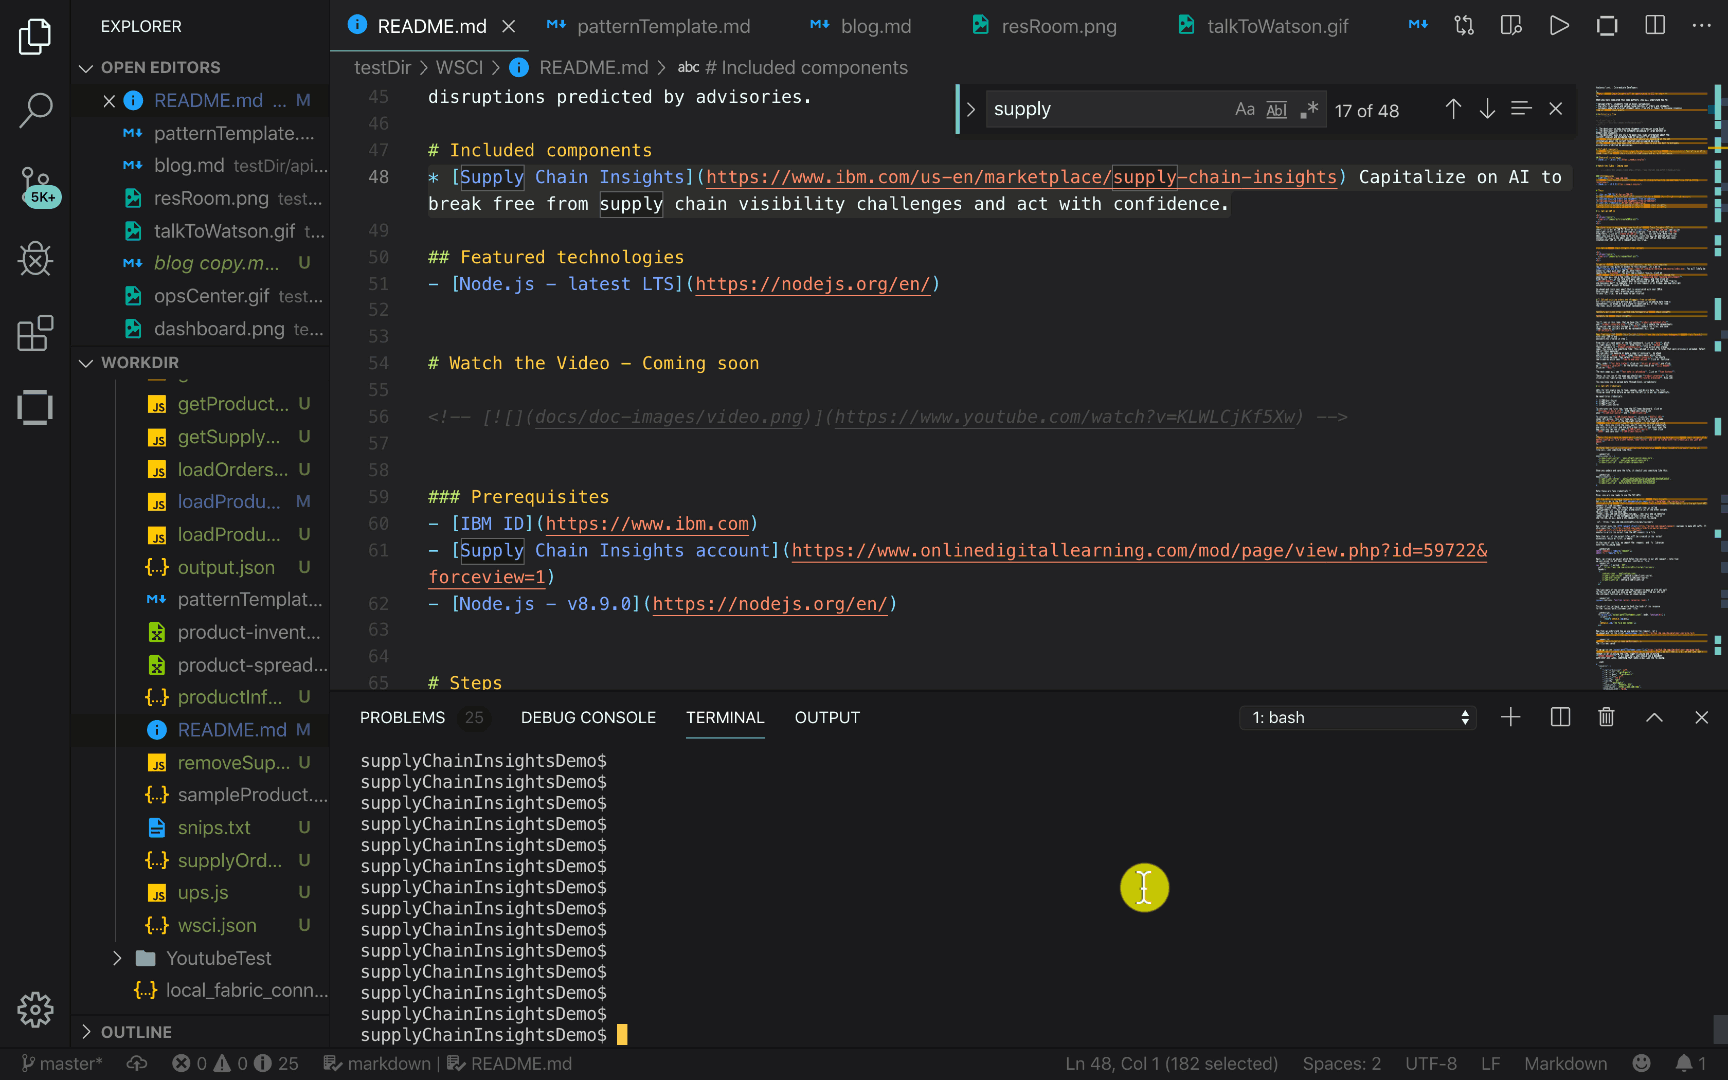Select the TERMINAL panel tab
The image size is (1728, 1080).
725,717
